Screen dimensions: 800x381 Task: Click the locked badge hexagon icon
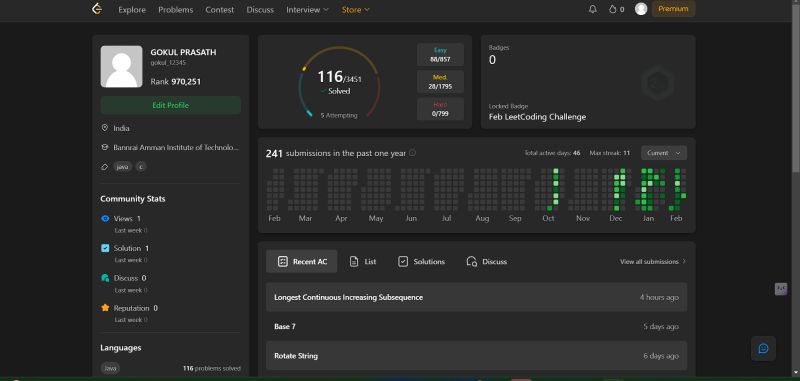[658, 83]
